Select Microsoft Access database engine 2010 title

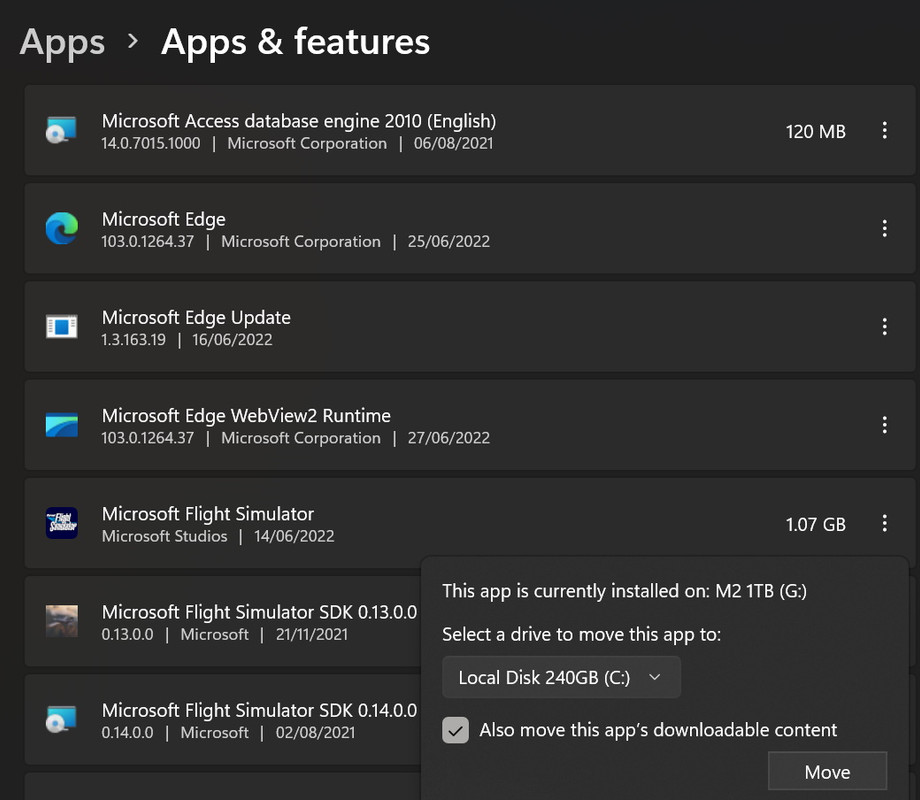(299, 121)
